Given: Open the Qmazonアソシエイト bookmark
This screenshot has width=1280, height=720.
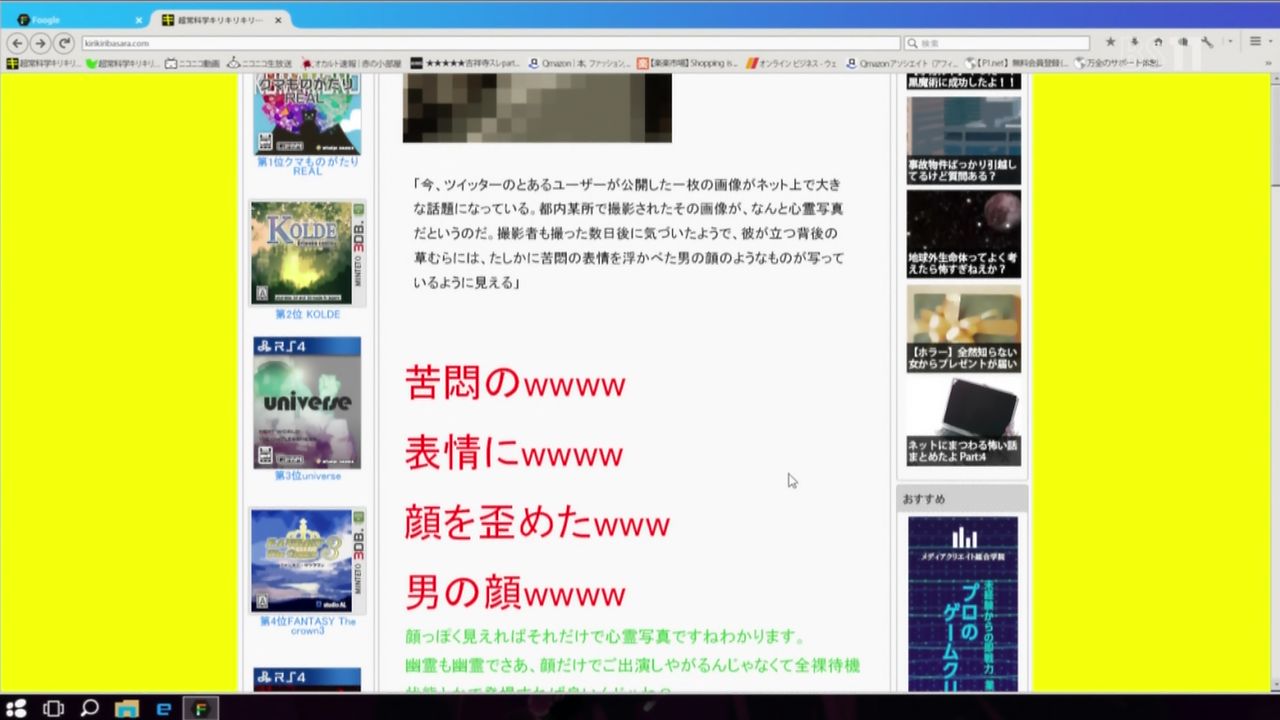Looking at the screenshot, I should pyautogui.click(x=901, y=63).
